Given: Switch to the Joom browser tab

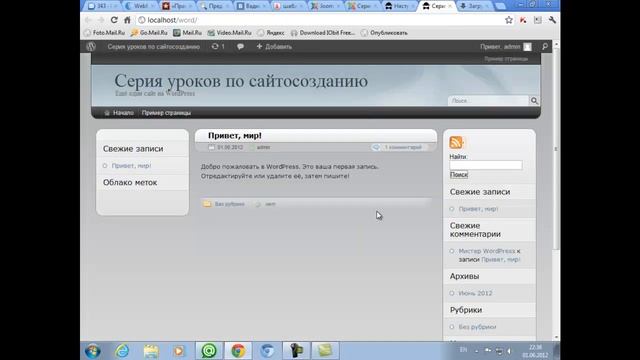Looking at the screenshot, I should pyautogui.click(x=326, y=6).
